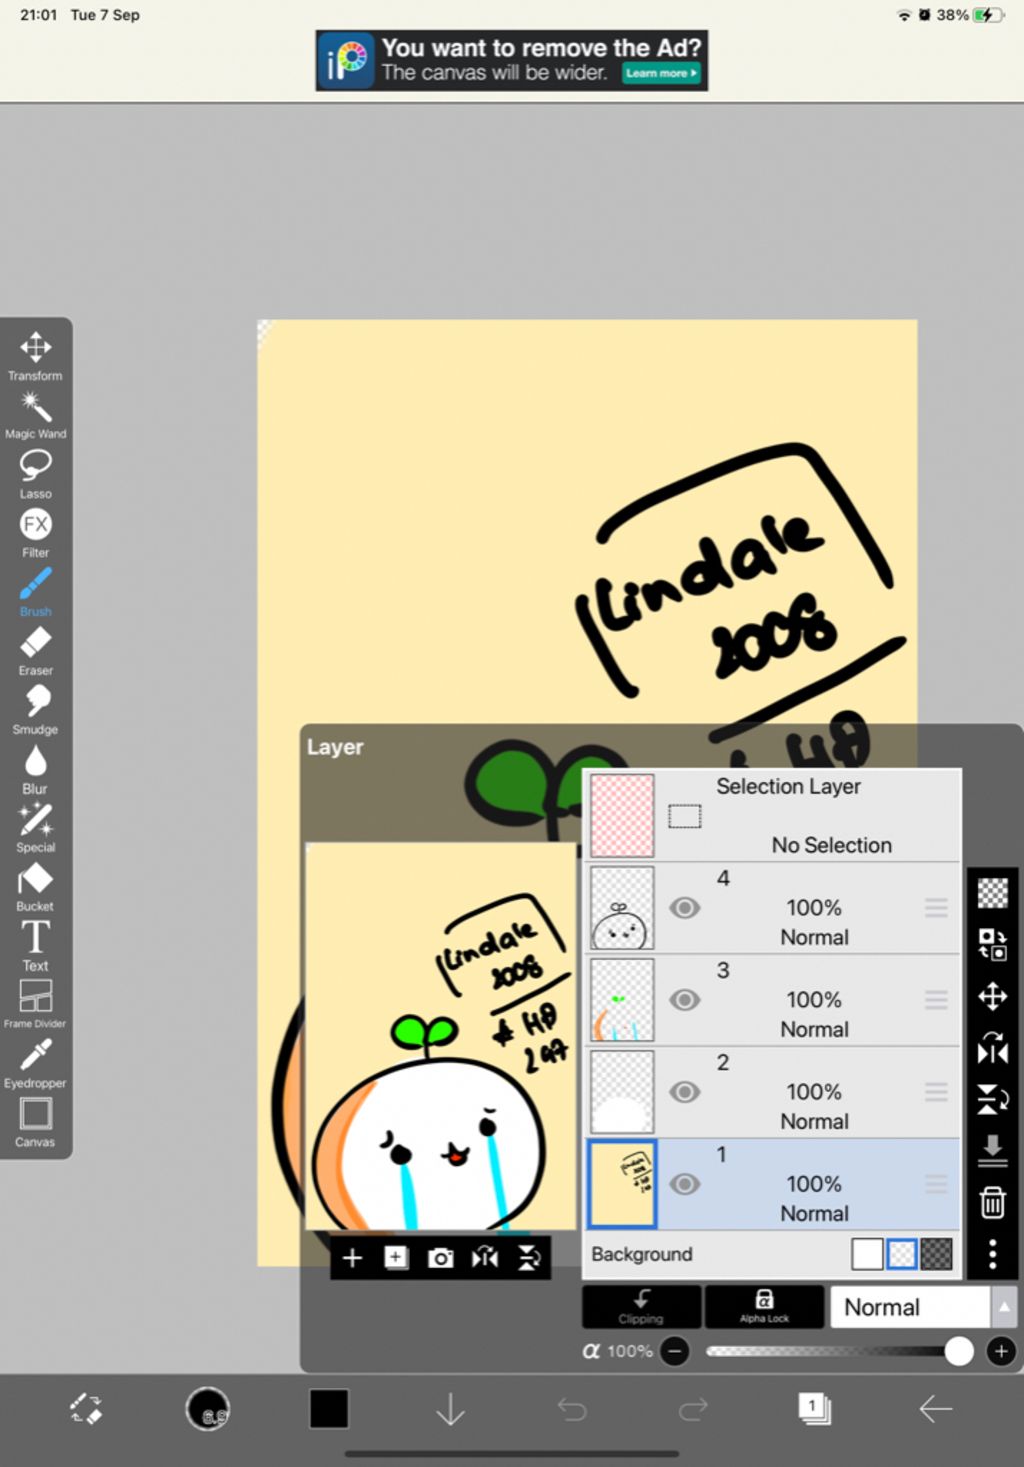
Task: Click the layer rotate-flip horizontal icon
Action: [992, 1048]
